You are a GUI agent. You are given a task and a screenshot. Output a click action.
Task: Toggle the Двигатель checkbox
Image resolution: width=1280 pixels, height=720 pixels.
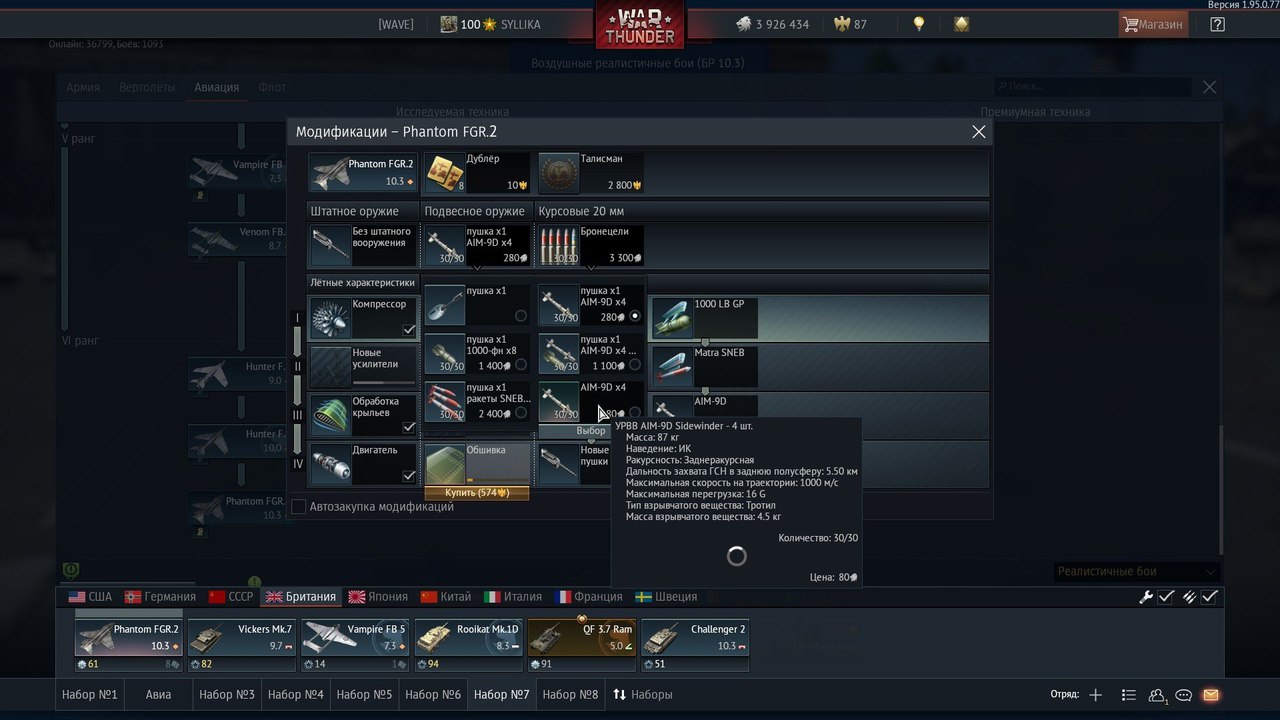click(x=409, y=476)
